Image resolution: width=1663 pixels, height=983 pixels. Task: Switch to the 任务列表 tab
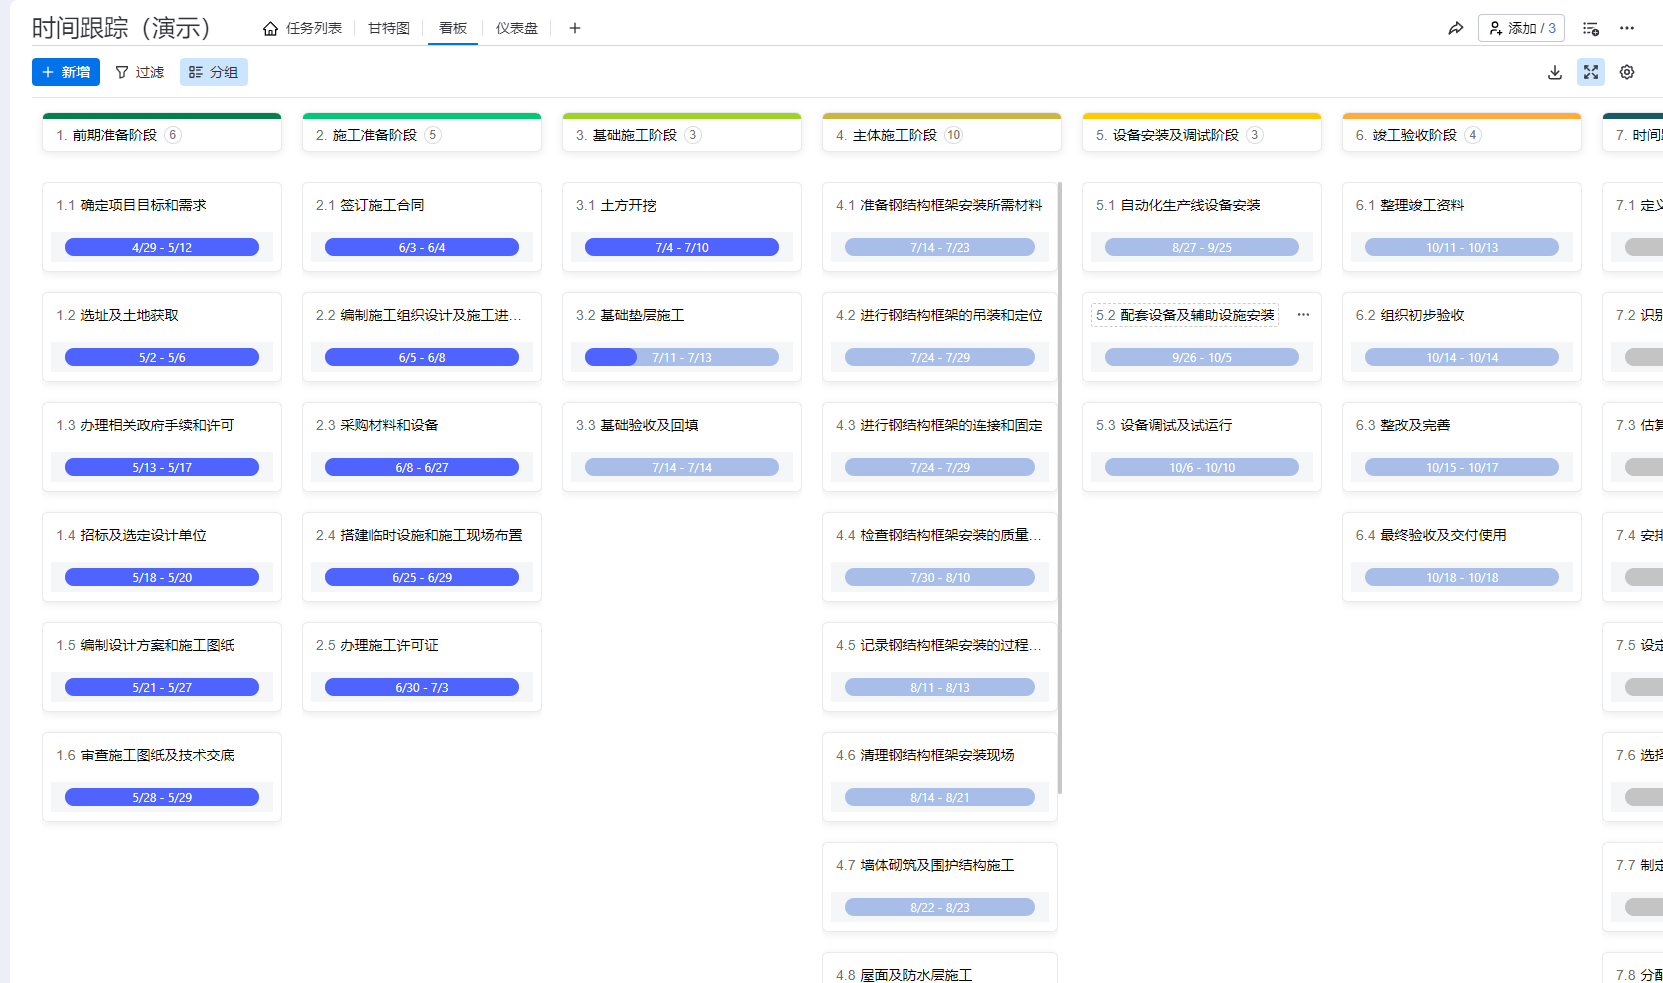coord(303,28)
